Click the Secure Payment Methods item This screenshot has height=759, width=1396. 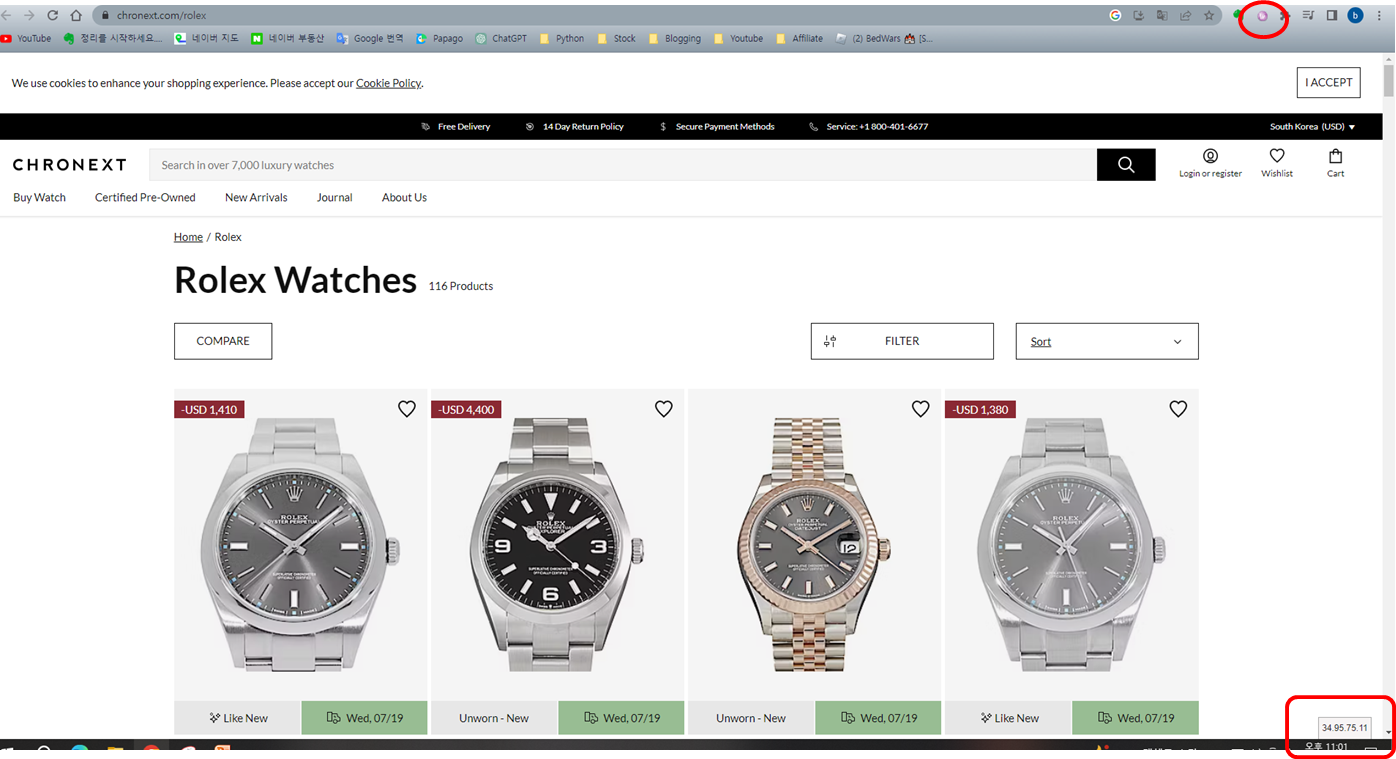pos(717,127)
